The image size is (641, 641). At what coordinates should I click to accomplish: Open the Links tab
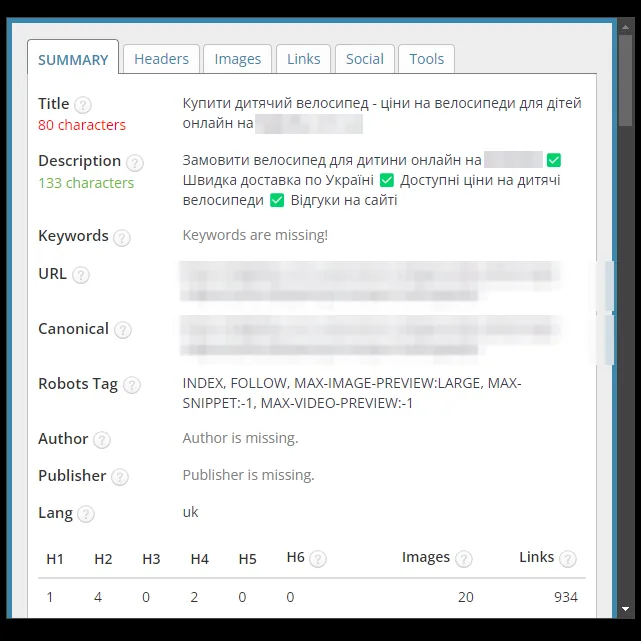pyautogui.click(x=303, y=59)
